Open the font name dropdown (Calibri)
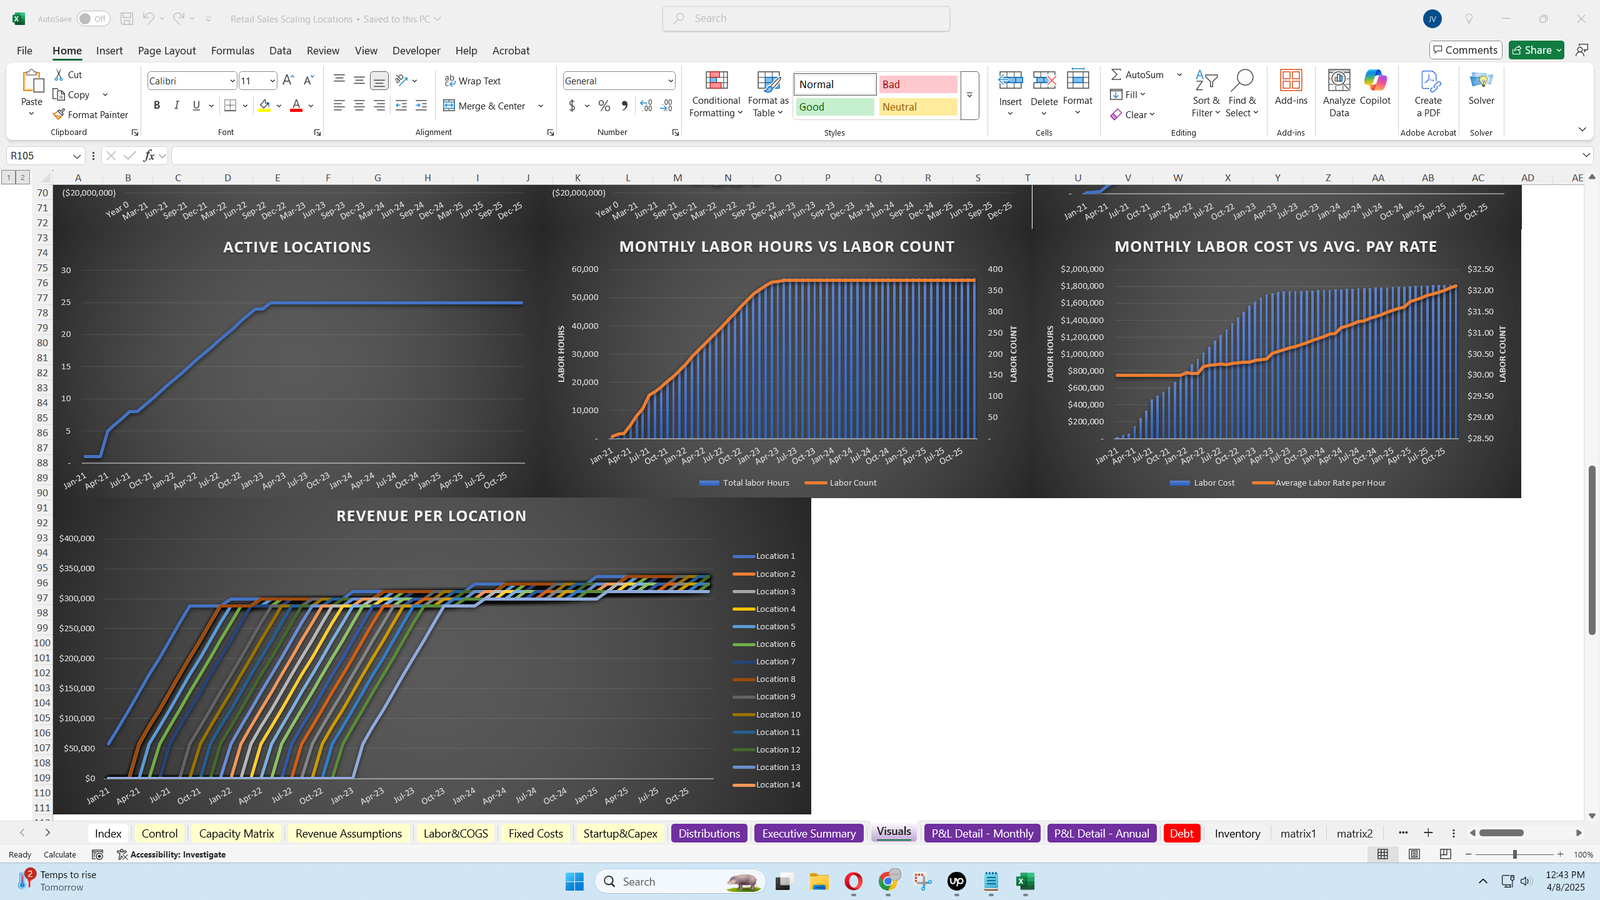The image size is (1600, 900). [x=232, y=81]
